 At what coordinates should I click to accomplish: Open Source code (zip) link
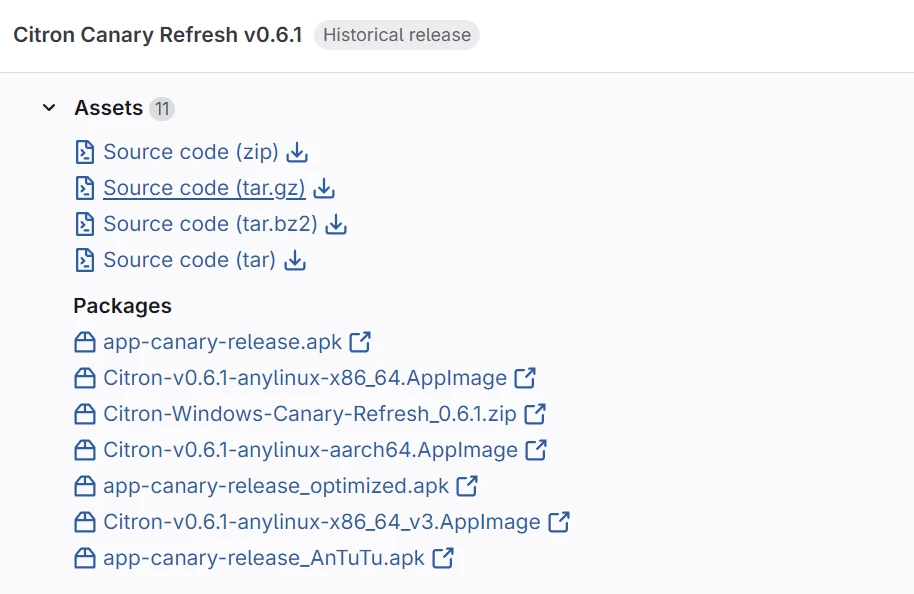click(x=191, y=153)
